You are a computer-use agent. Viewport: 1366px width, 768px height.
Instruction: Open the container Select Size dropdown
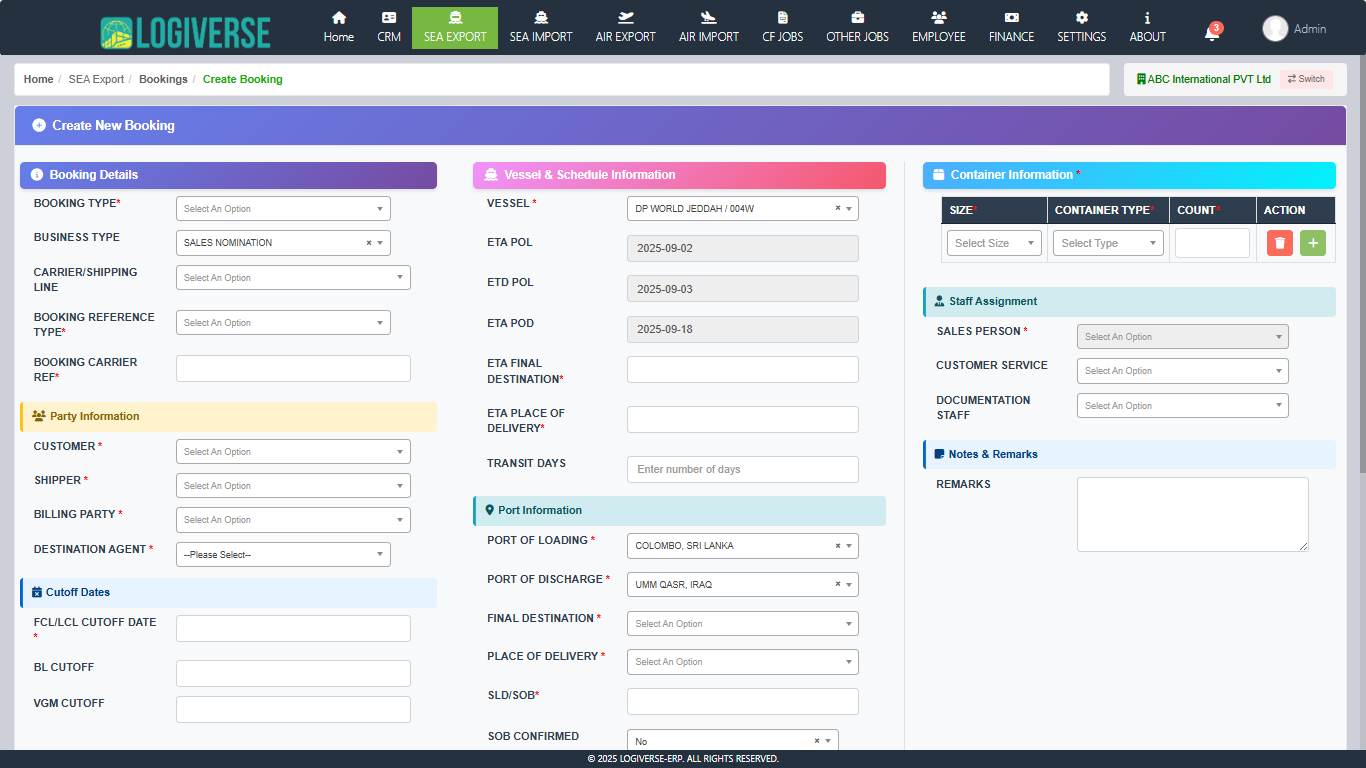click(994, 243)
